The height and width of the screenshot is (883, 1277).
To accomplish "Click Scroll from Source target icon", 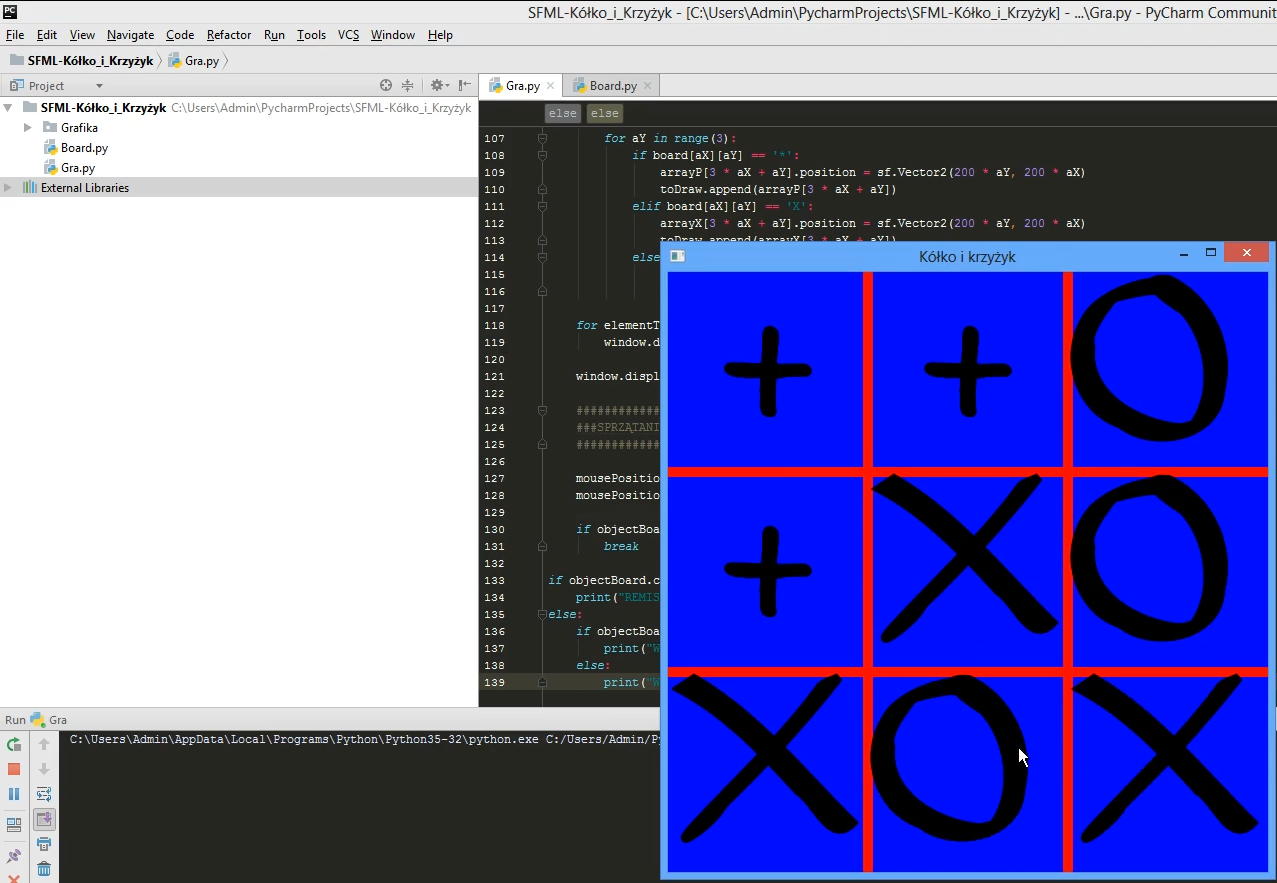I will point(386,86).
